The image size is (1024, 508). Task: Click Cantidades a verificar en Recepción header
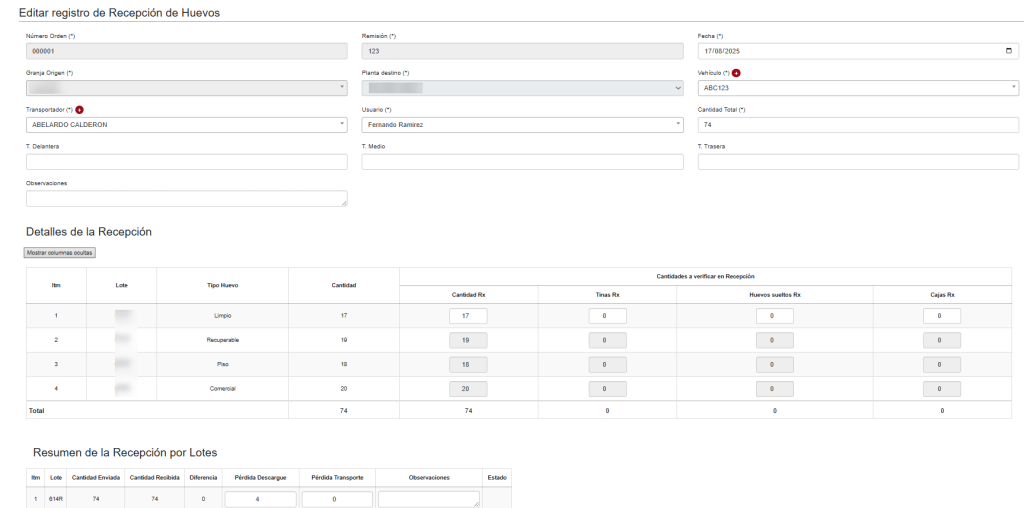point(705,276)
